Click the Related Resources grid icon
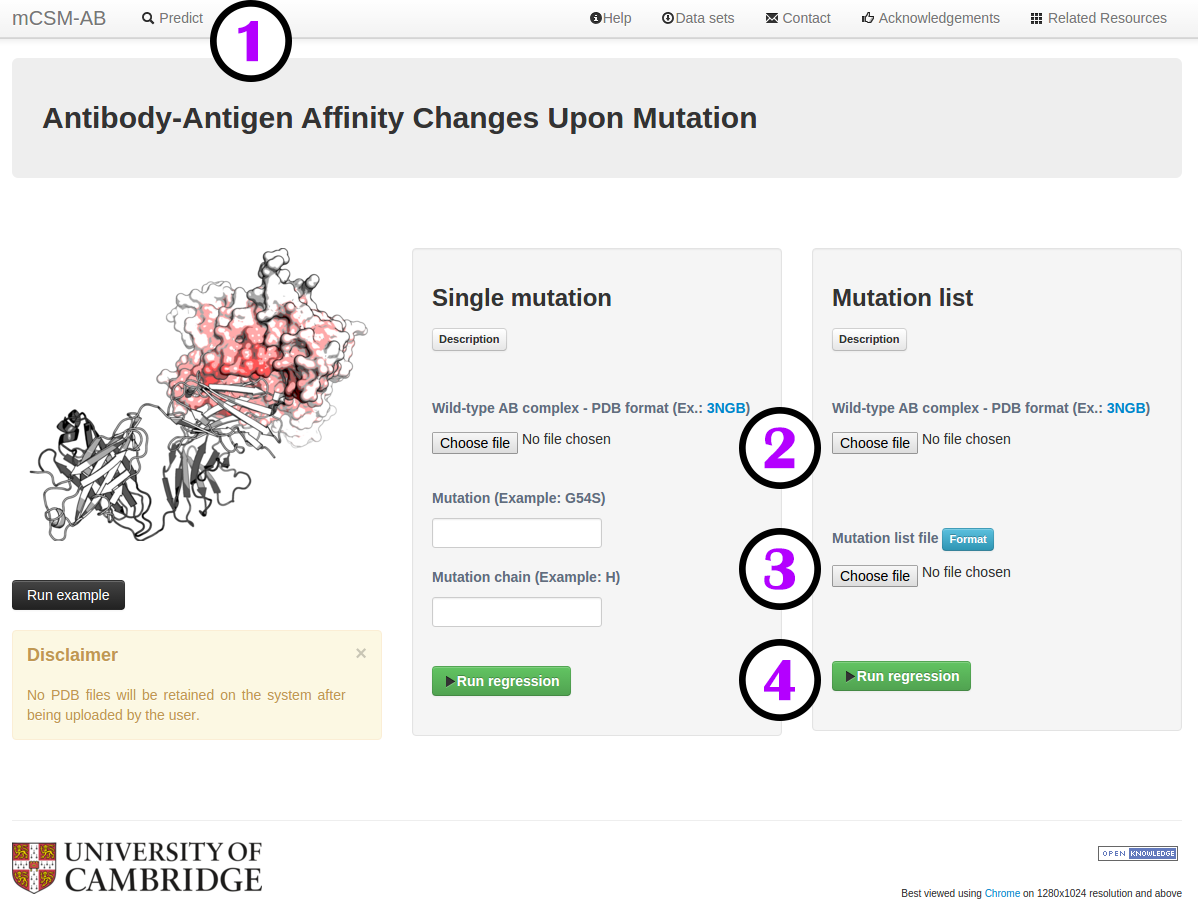Viewport: 1198px width, 906px height. 1036,18
